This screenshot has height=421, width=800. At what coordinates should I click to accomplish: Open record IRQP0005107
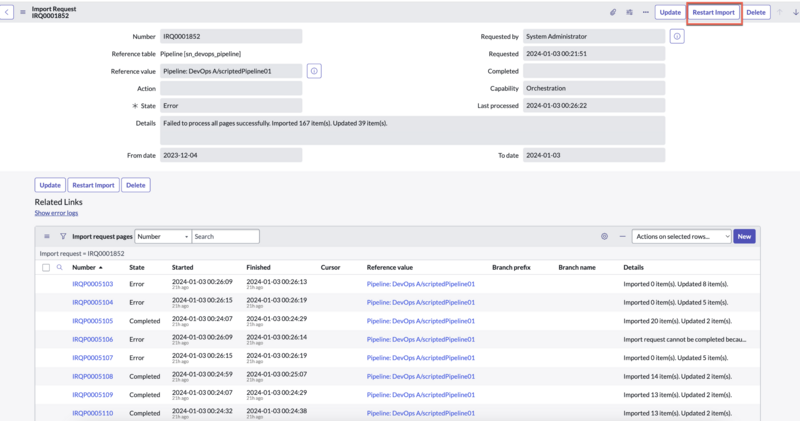(x=92, y=358)
